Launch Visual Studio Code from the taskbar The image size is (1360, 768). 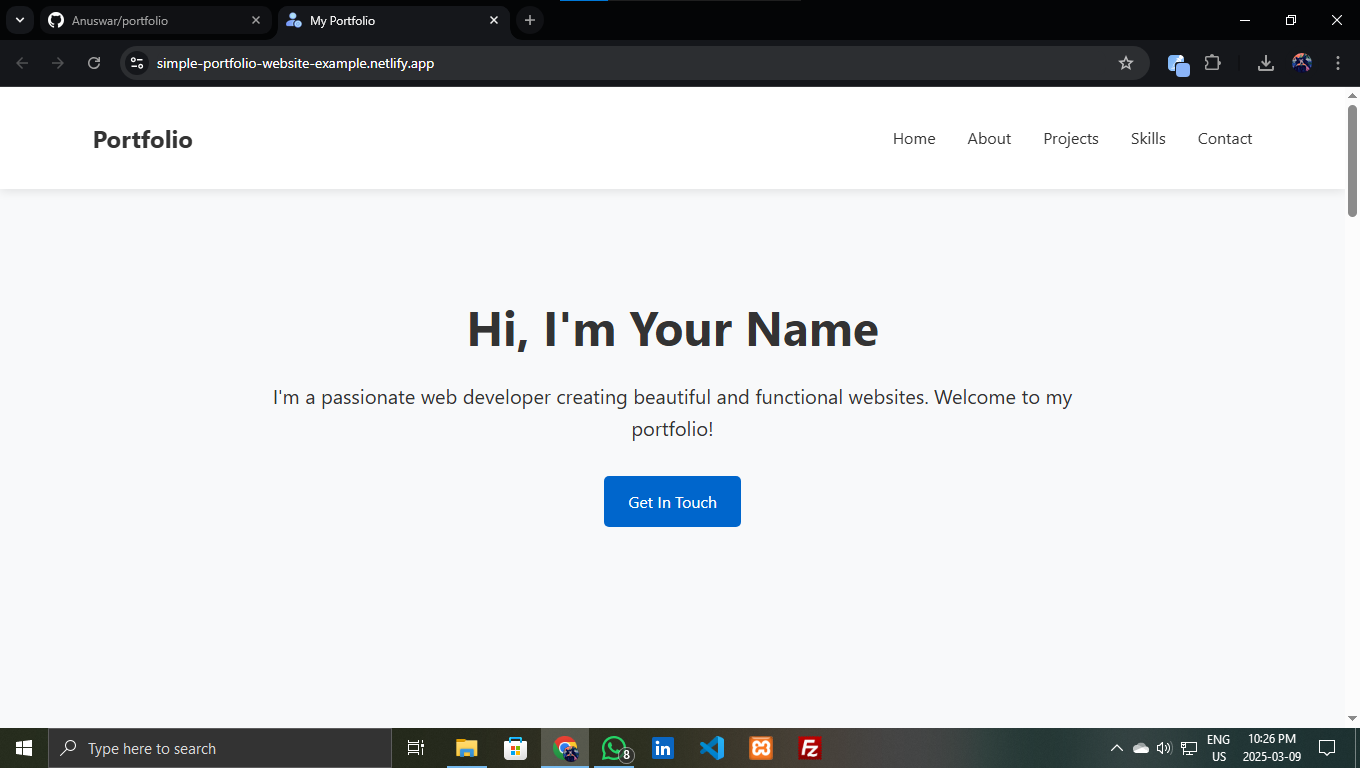pyautogui.click(x=711, y=747)
